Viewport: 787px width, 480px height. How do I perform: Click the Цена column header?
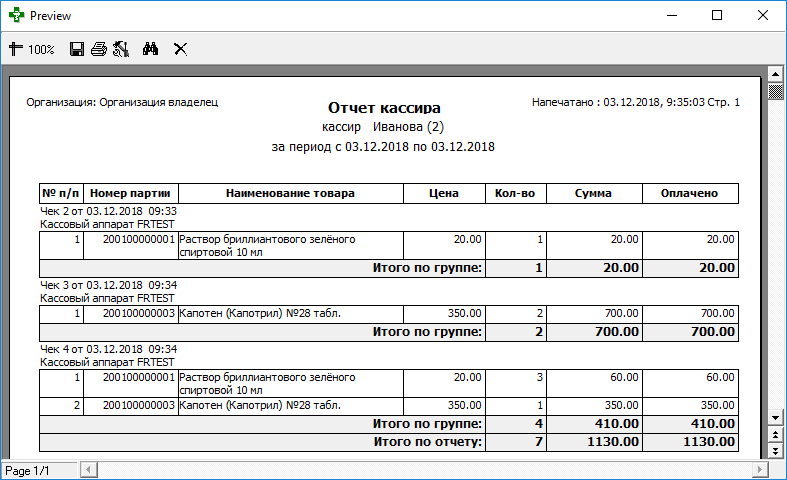click(444, 193)
